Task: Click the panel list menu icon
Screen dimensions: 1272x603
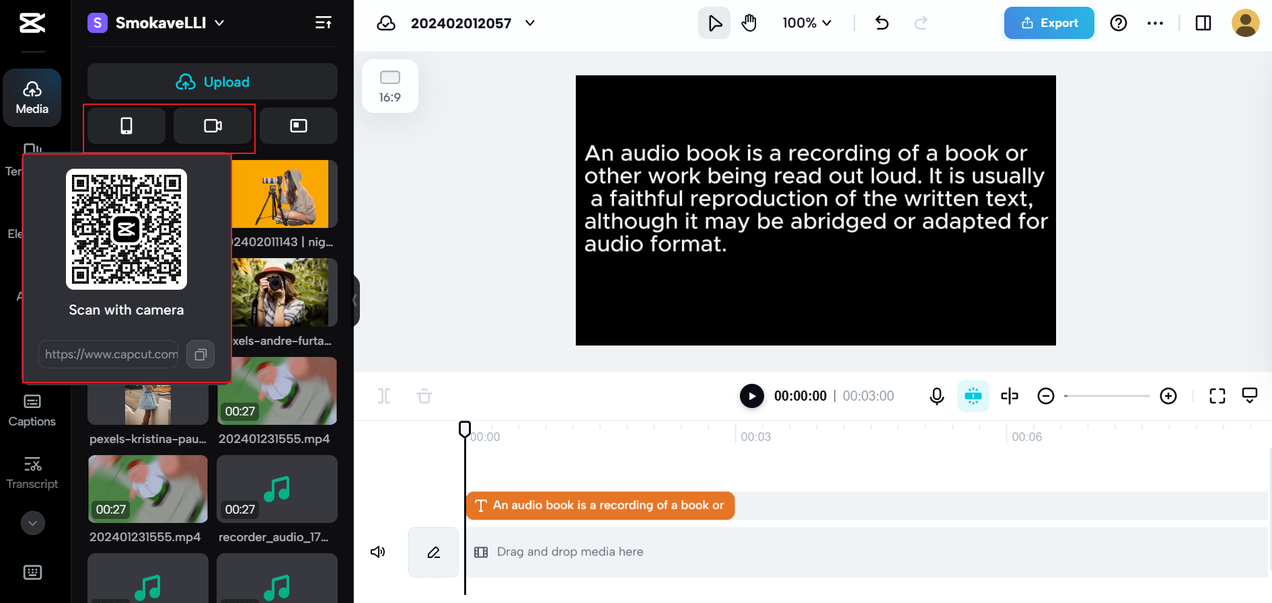Action: 323,22
